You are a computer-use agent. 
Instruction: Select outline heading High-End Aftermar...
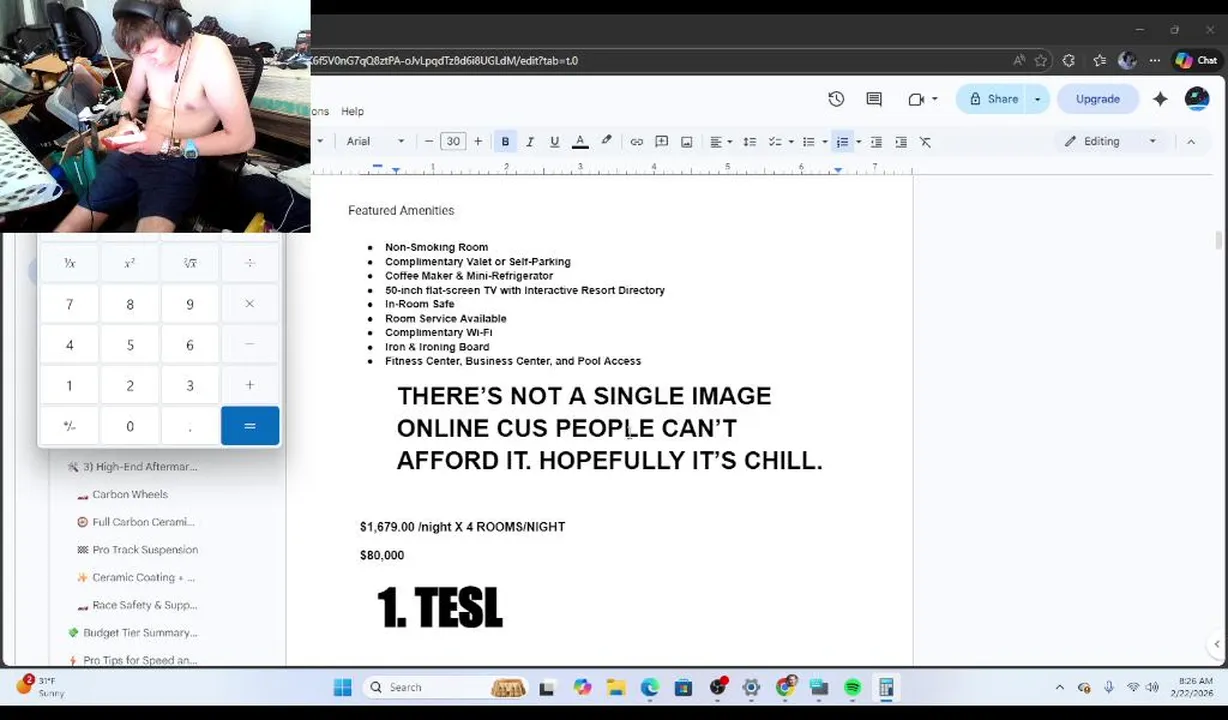(140, 466)
